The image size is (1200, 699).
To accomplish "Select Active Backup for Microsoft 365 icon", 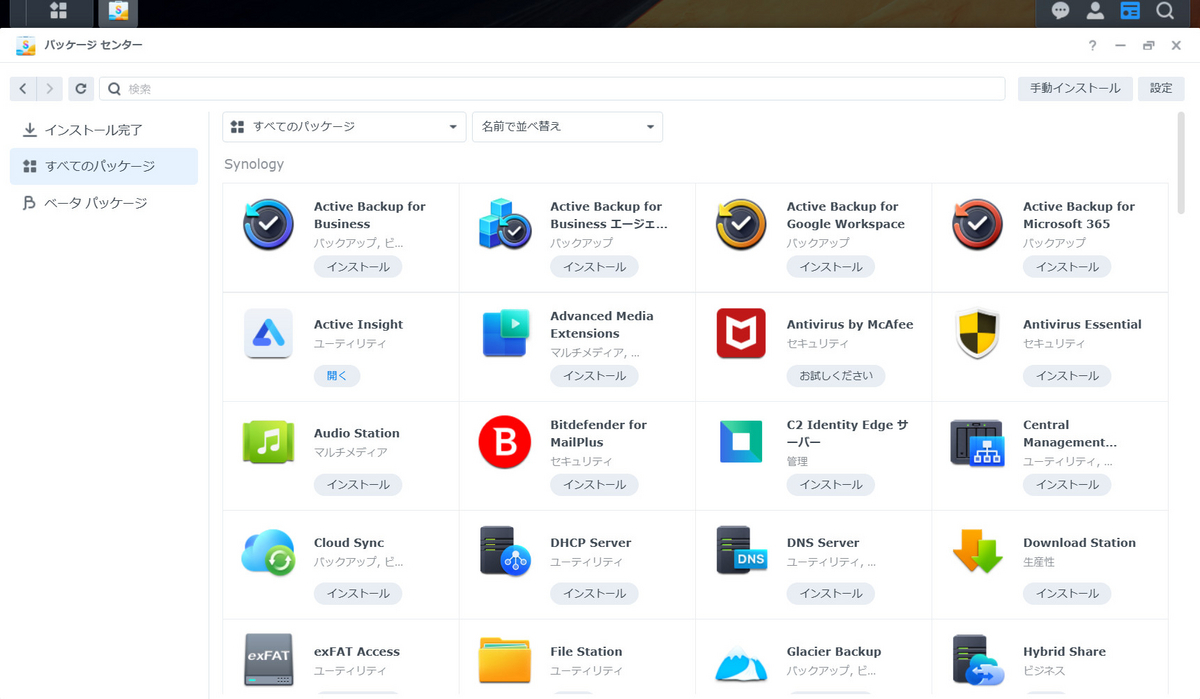I will (977, 224).
